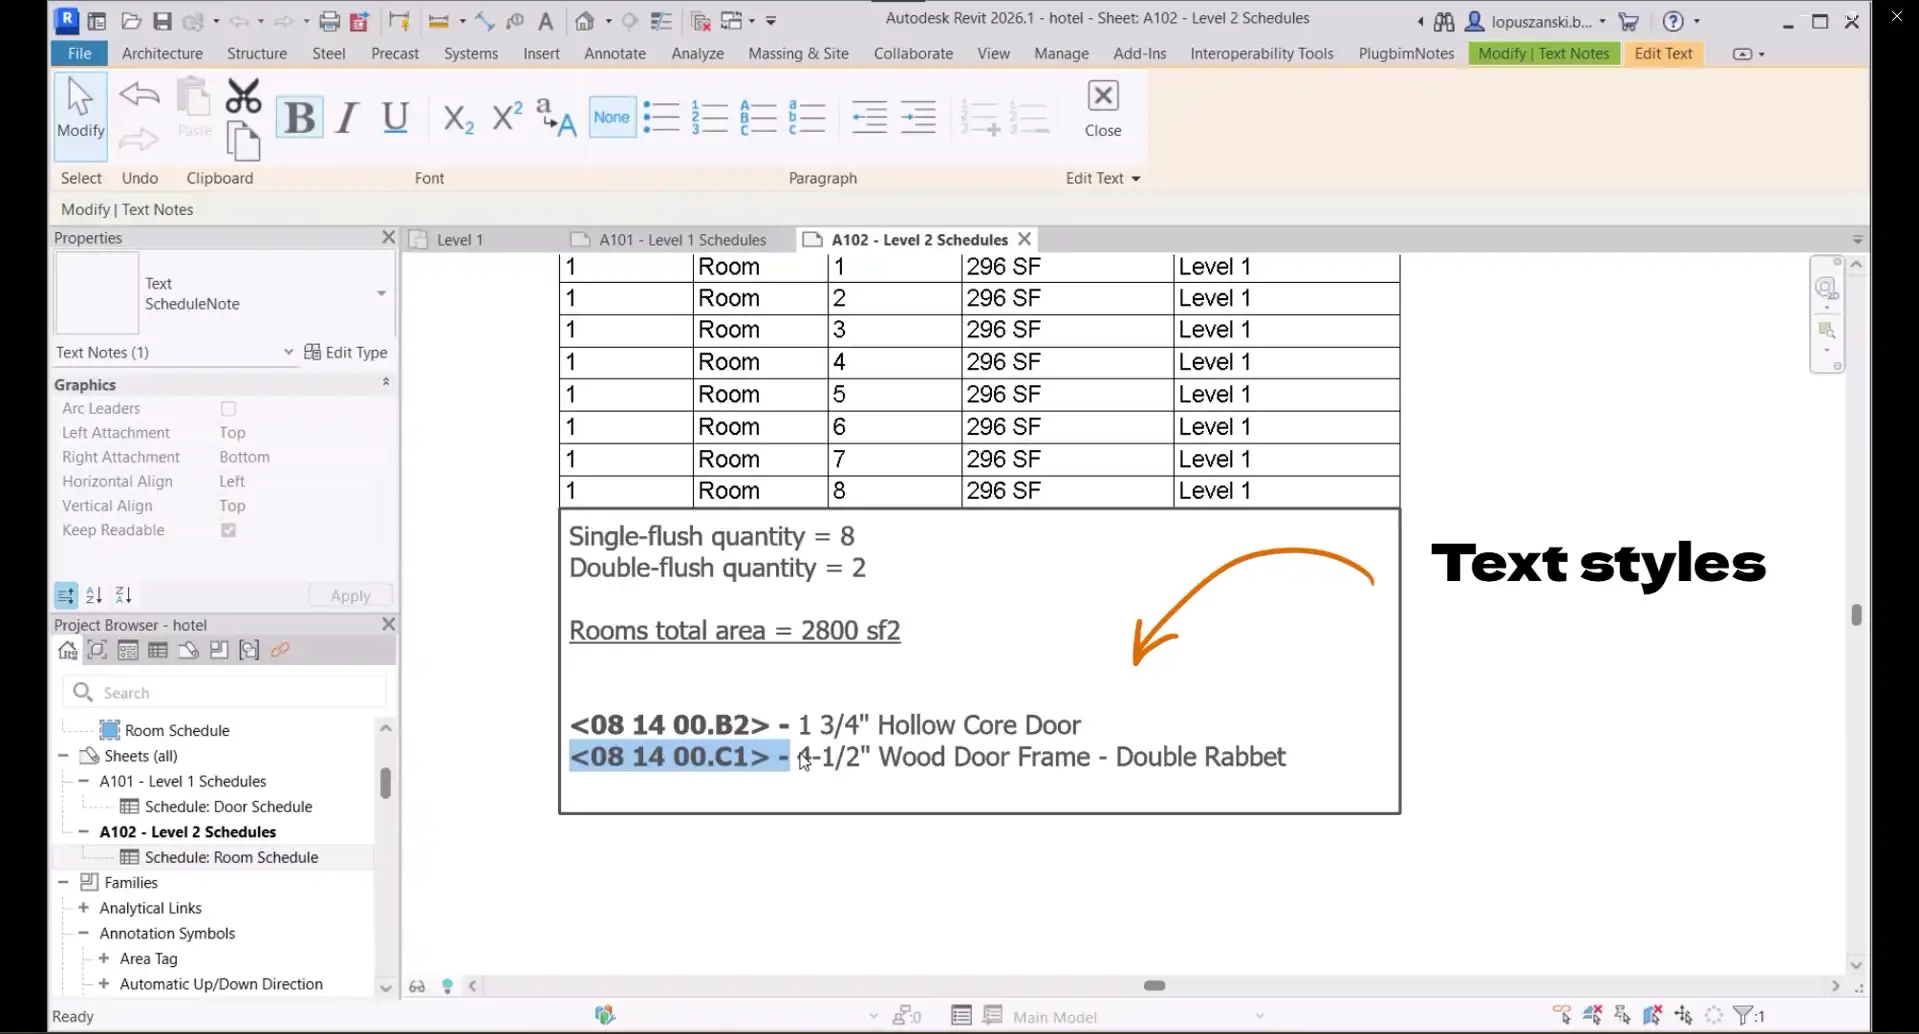The image size is (1919, 1034).
Task: Click the Undo arrow in ribbon
Action: point(139,95)
